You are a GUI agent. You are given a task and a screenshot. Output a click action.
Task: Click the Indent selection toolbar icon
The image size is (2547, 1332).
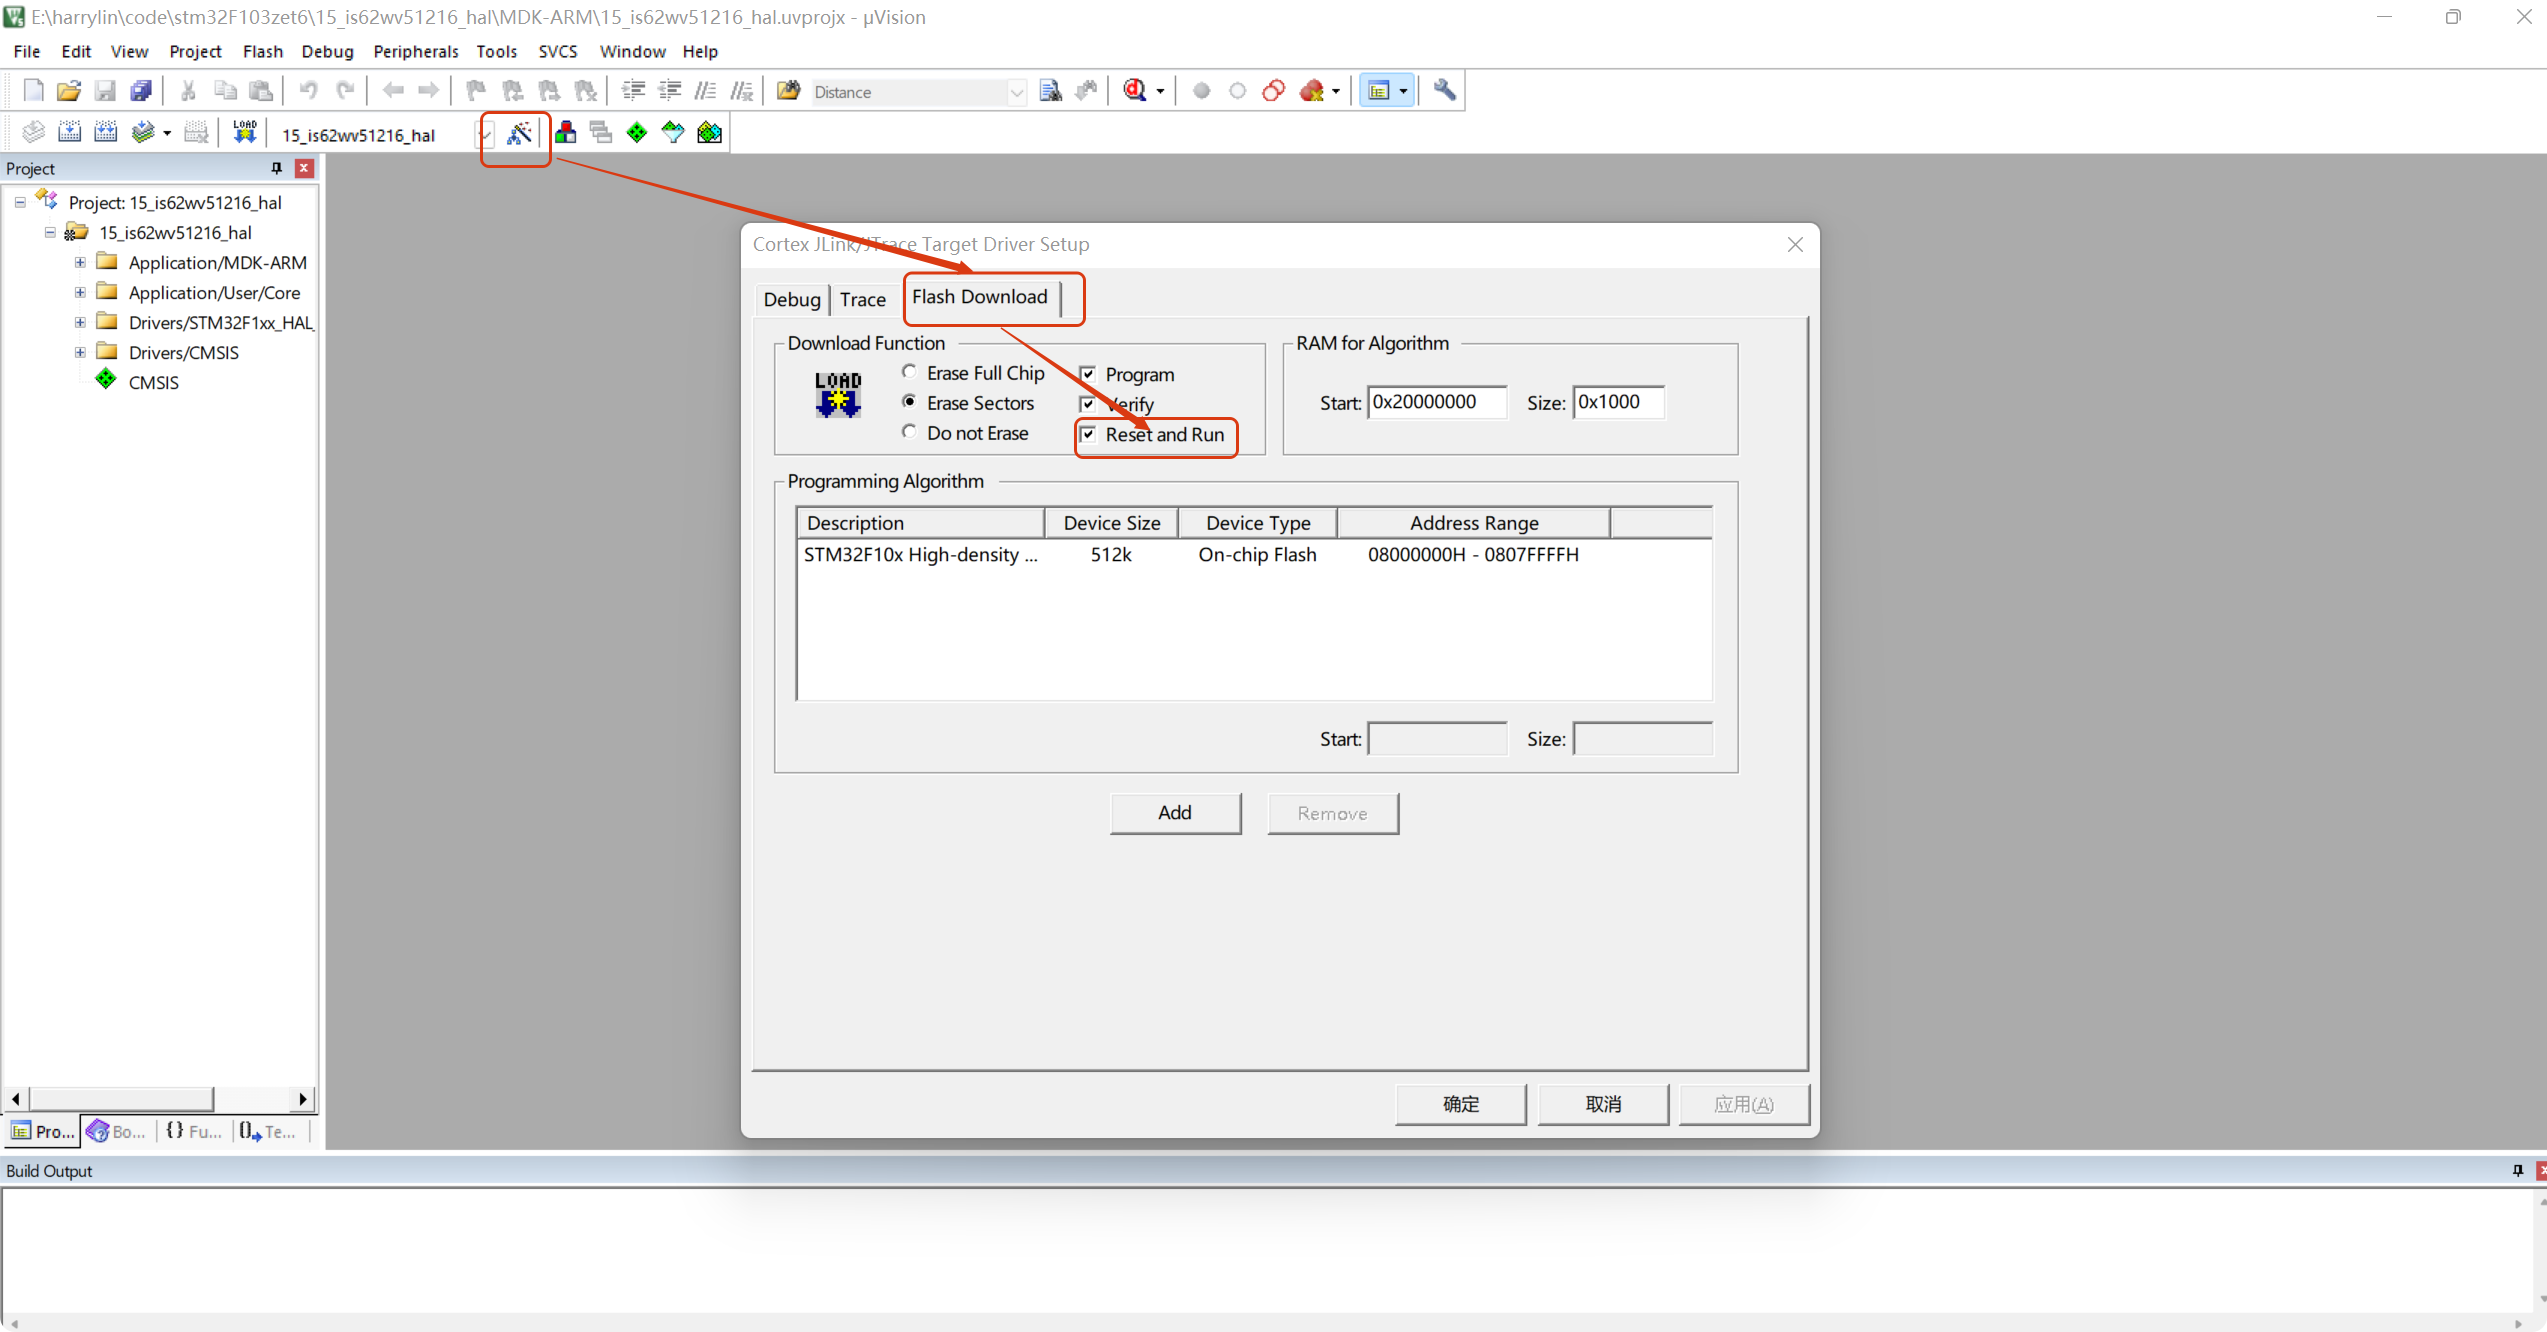pos(633,91)
